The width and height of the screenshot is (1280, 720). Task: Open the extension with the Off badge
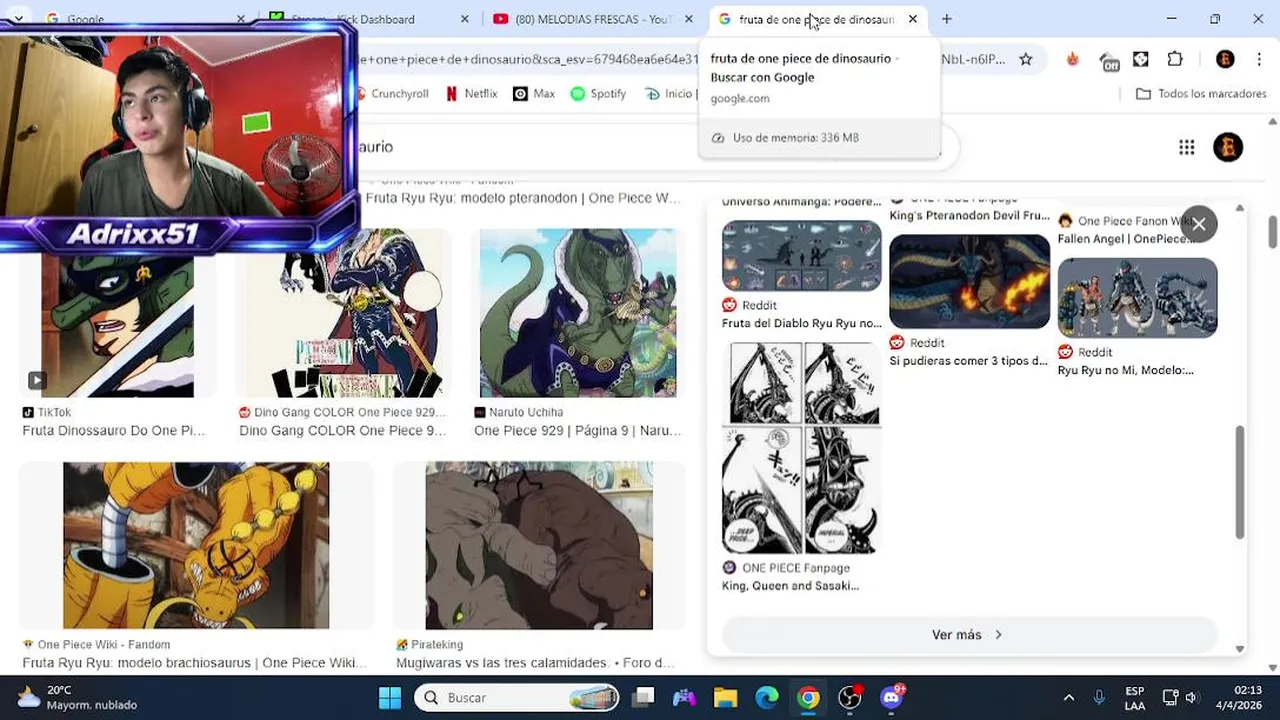pos(1108,60)
